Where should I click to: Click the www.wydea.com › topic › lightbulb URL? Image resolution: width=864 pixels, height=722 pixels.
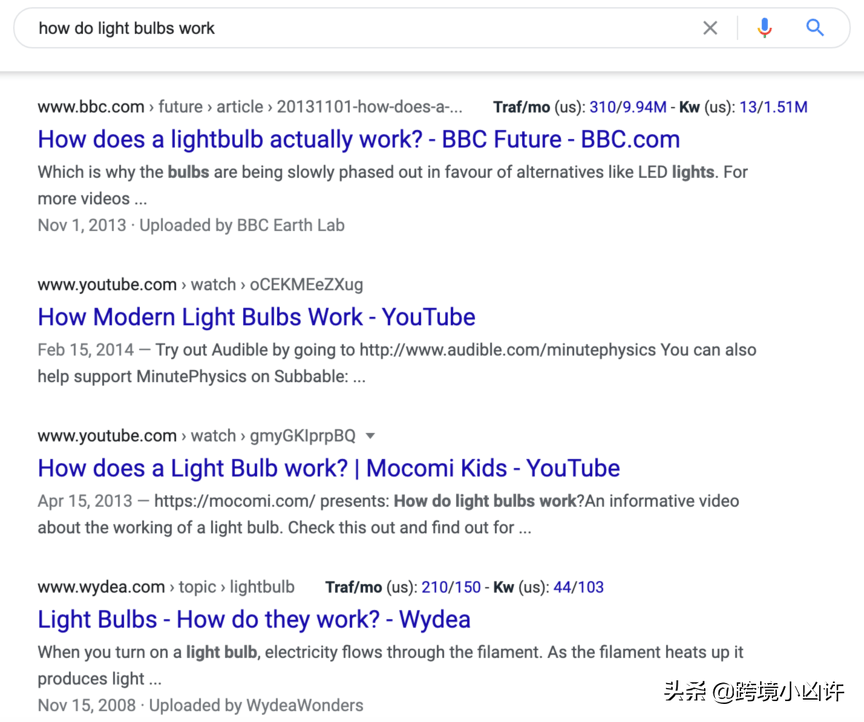[x=166, y=587]
